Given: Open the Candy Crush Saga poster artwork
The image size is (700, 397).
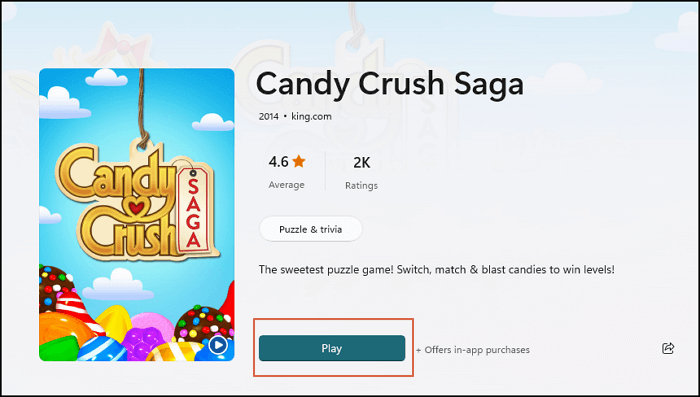Looking at the screenshot, I should 137,214.
